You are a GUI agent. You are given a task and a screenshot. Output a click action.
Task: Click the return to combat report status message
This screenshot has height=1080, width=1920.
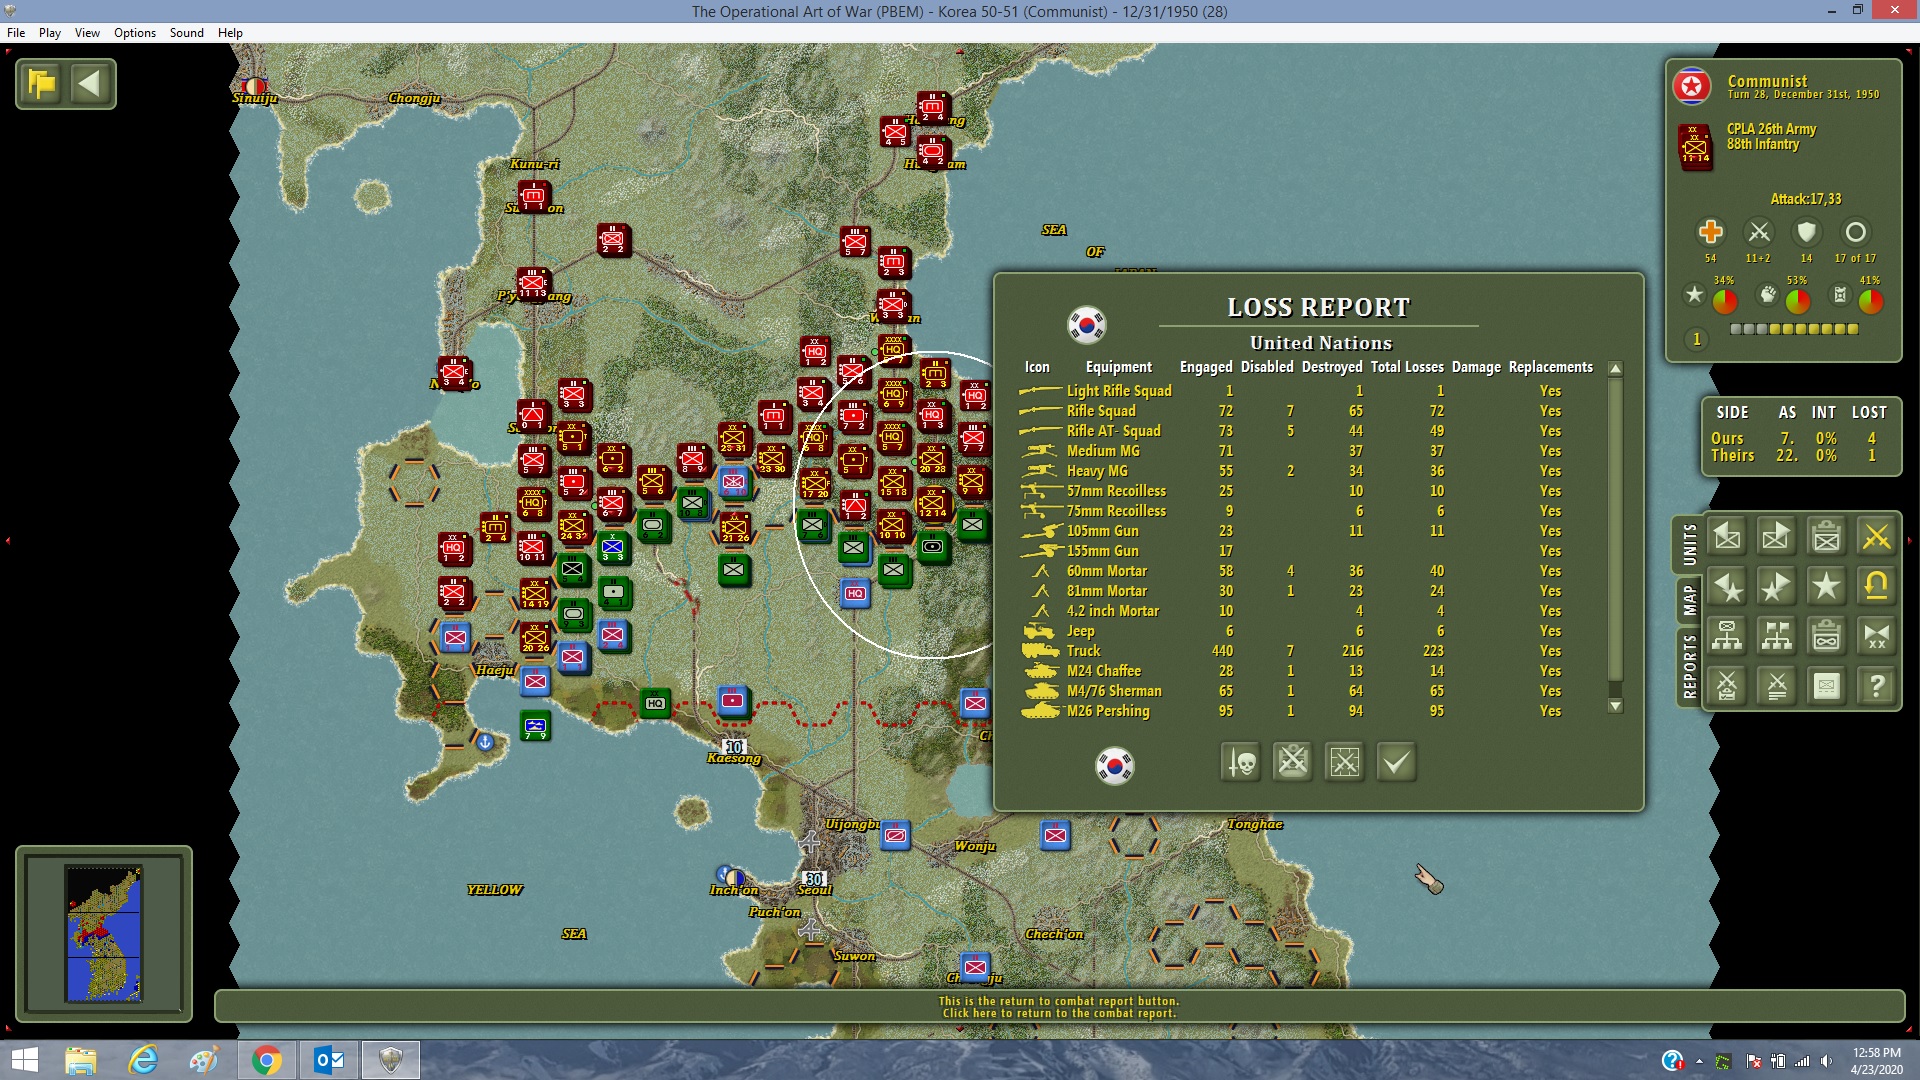point(1059,1007)
